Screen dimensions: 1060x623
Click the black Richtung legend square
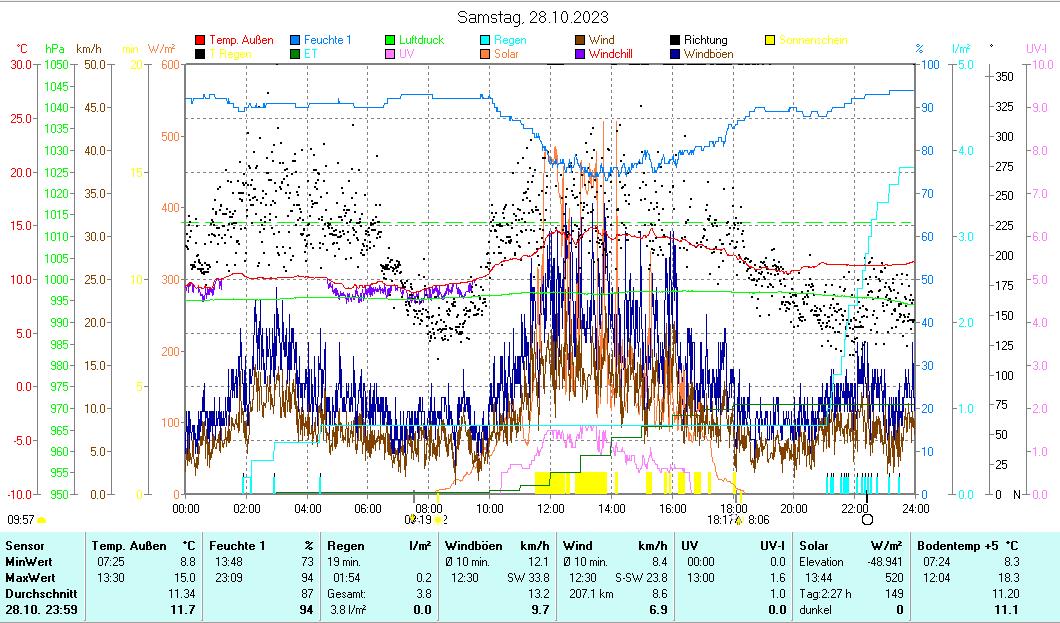tap(676, 41)
